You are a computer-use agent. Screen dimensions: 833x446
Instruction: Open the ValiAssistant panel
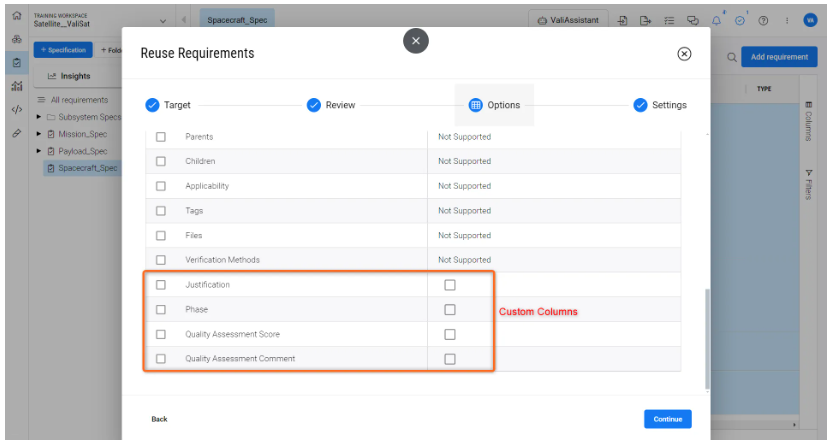[568, 20]
